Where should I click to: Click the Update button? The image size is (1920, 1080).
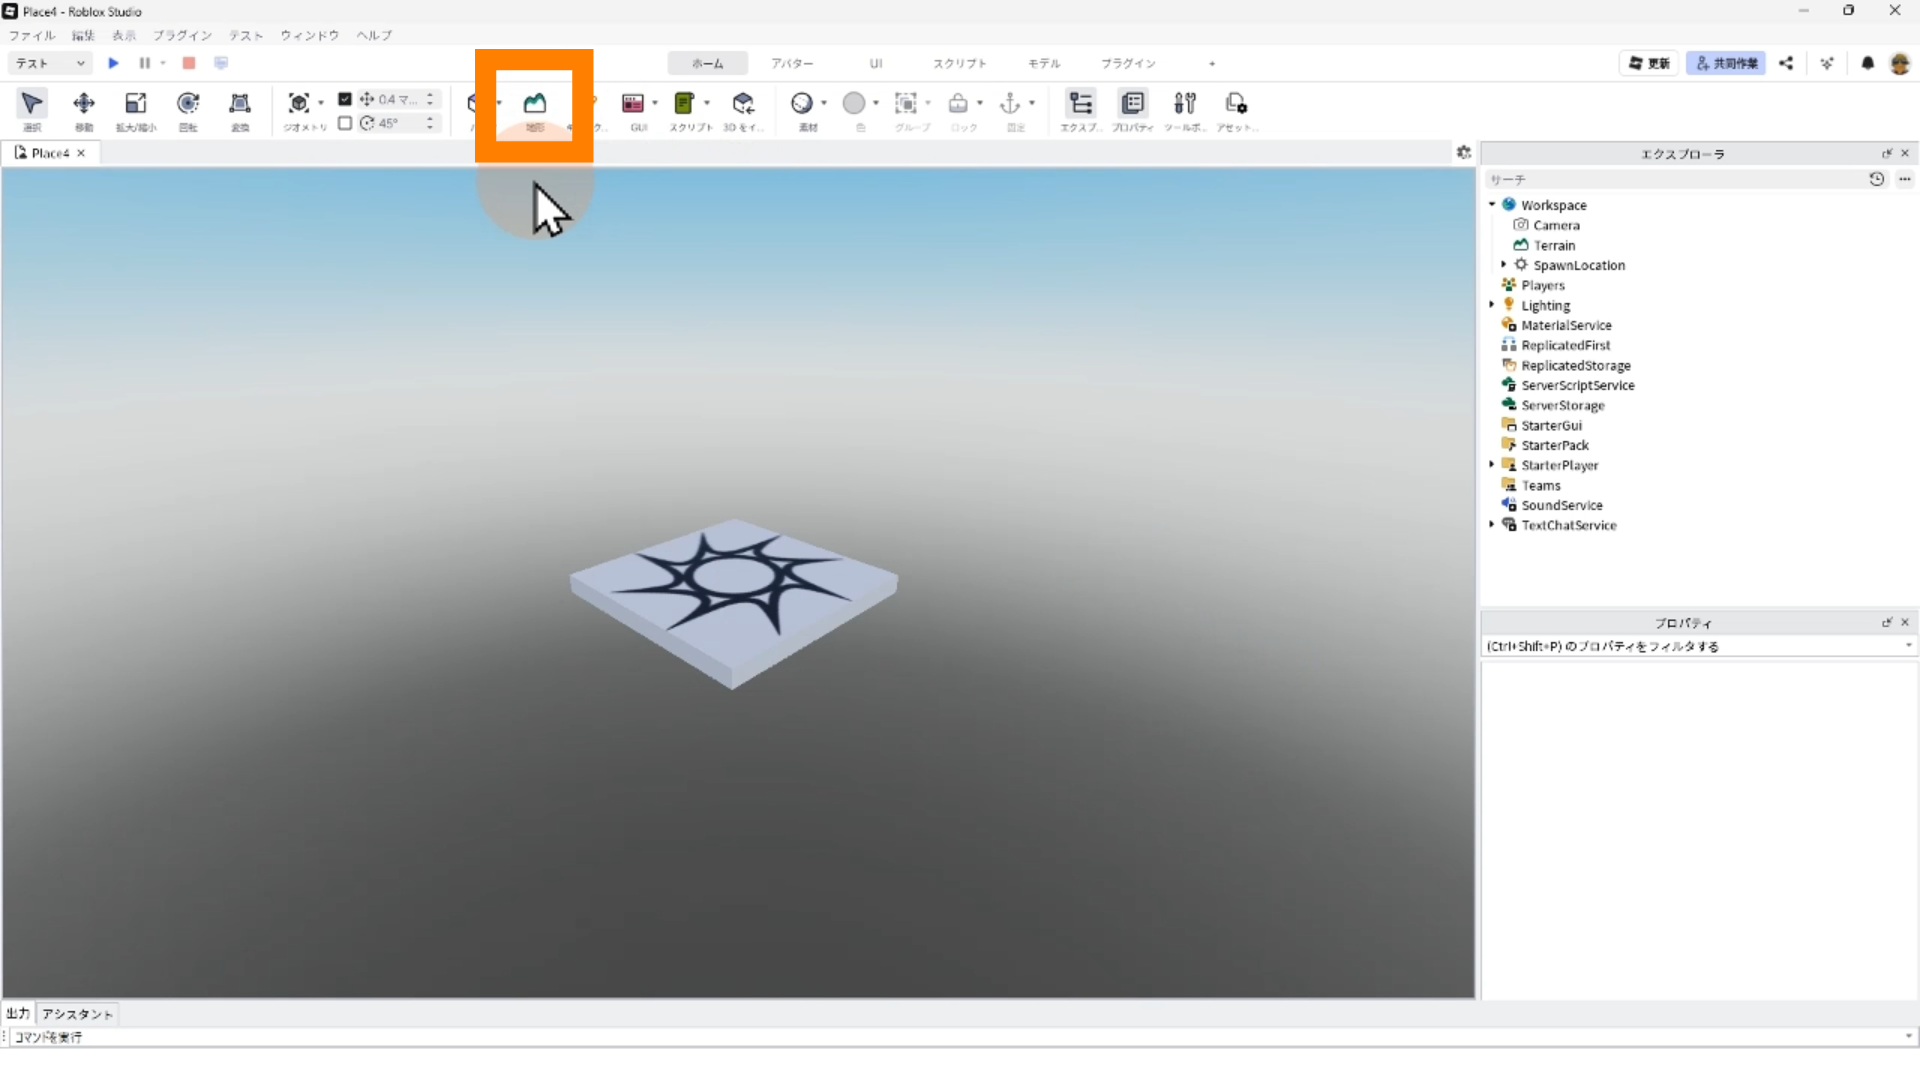pyautogui.click(x=1649, y=63)
